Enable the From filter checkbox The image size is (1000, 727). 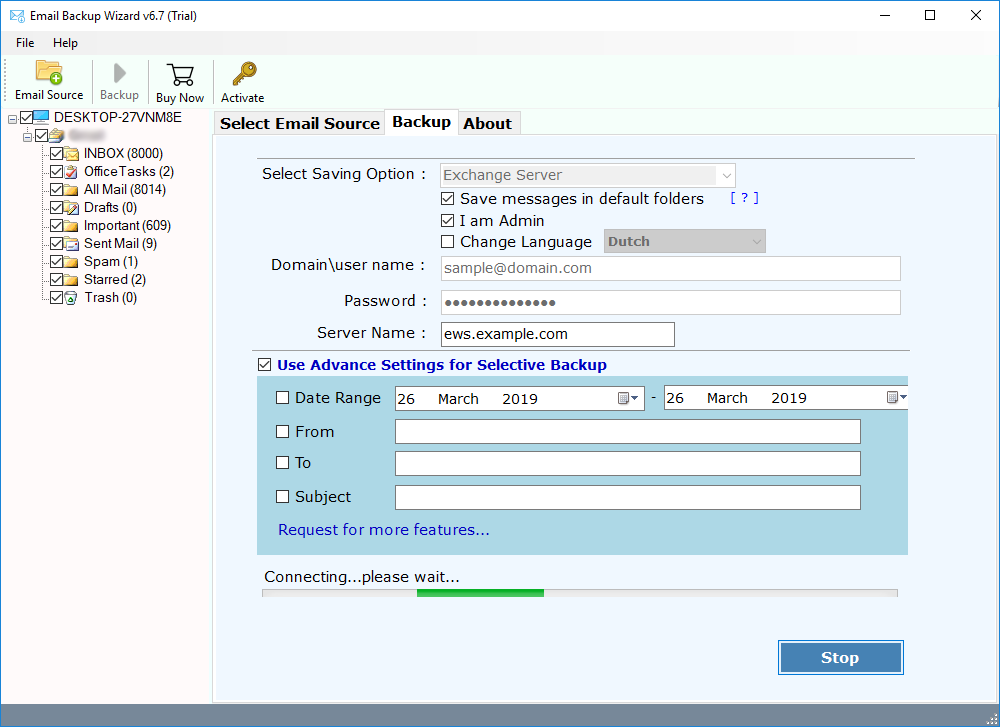[x=283, y=432]
